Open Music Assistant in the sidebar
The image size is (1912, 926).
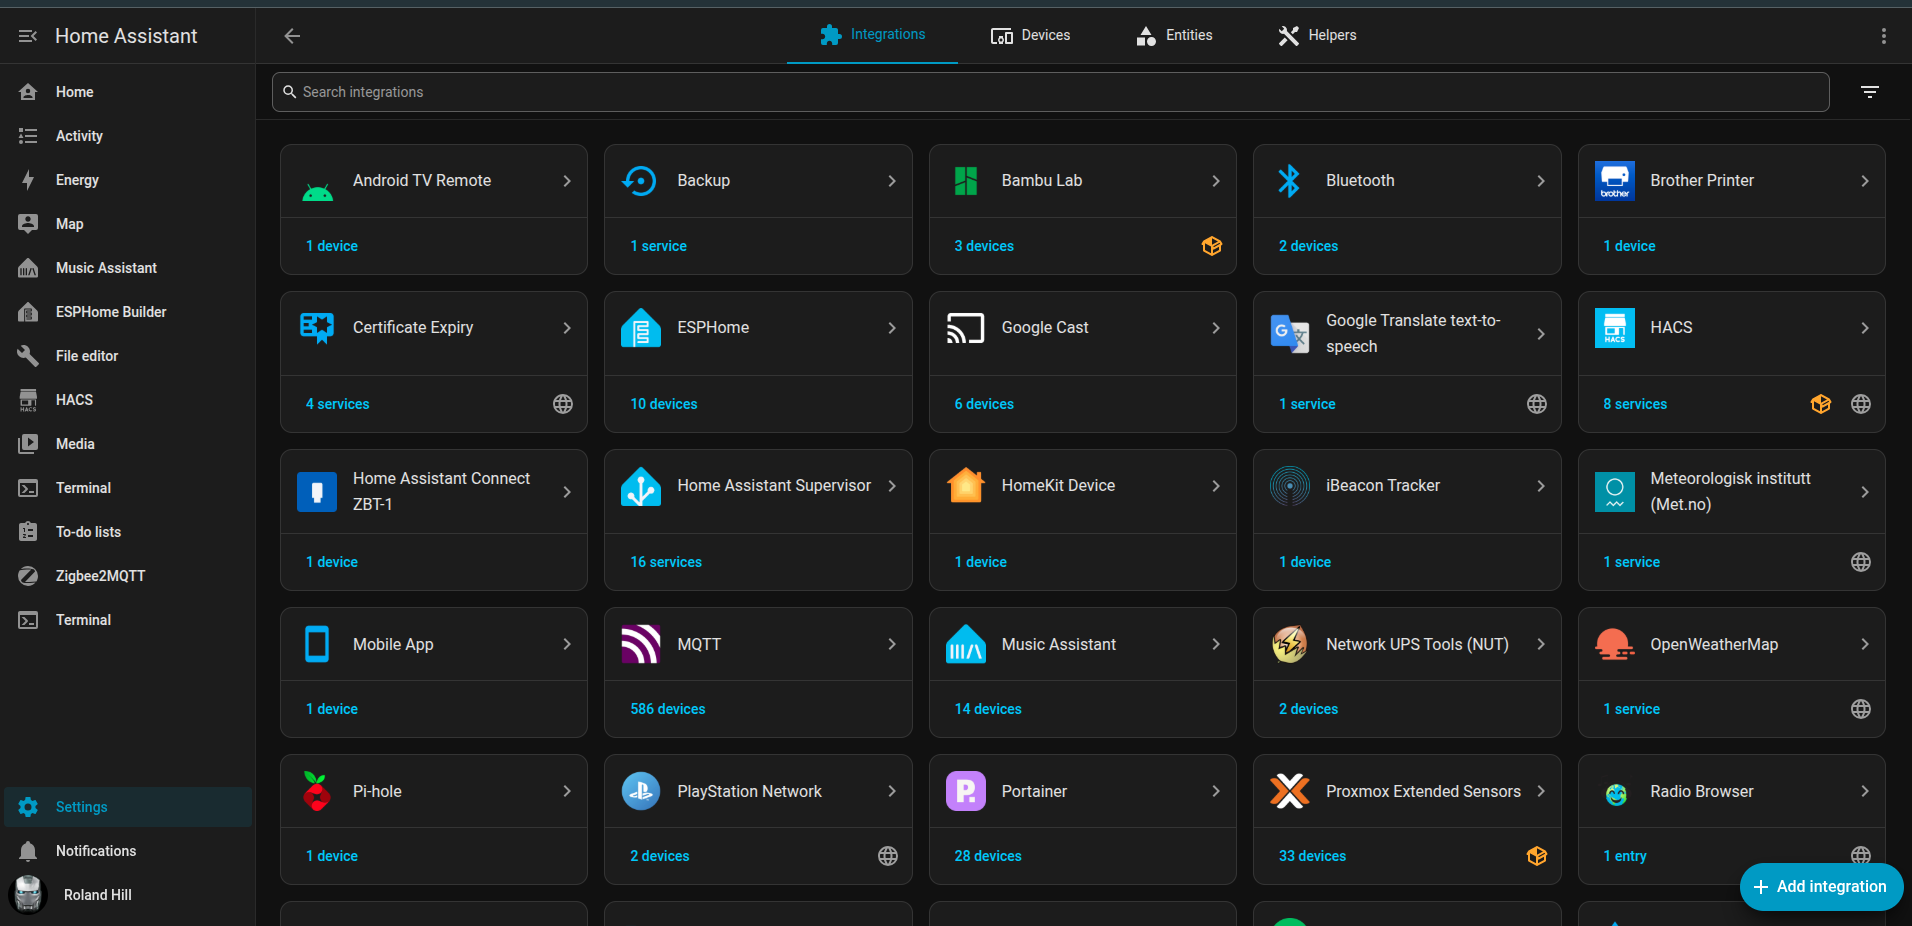click(128, 268)
